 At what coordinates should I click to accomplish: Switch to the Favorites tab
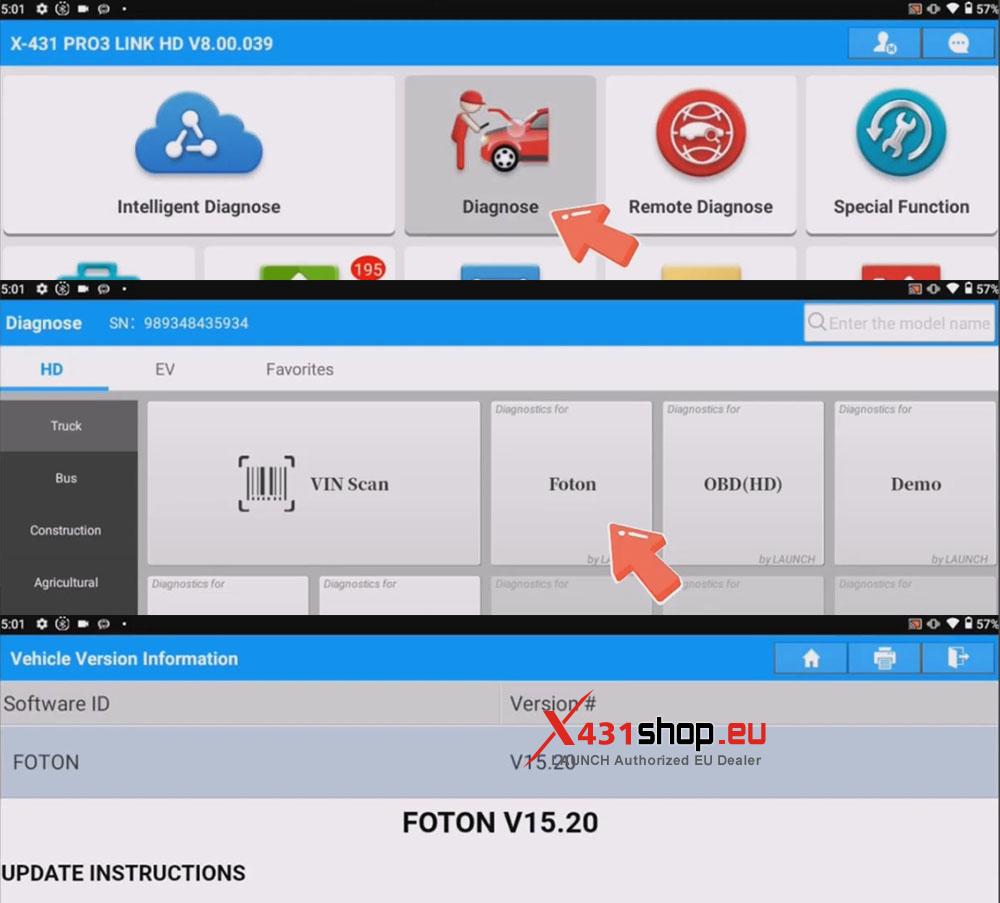pos(299,369)
